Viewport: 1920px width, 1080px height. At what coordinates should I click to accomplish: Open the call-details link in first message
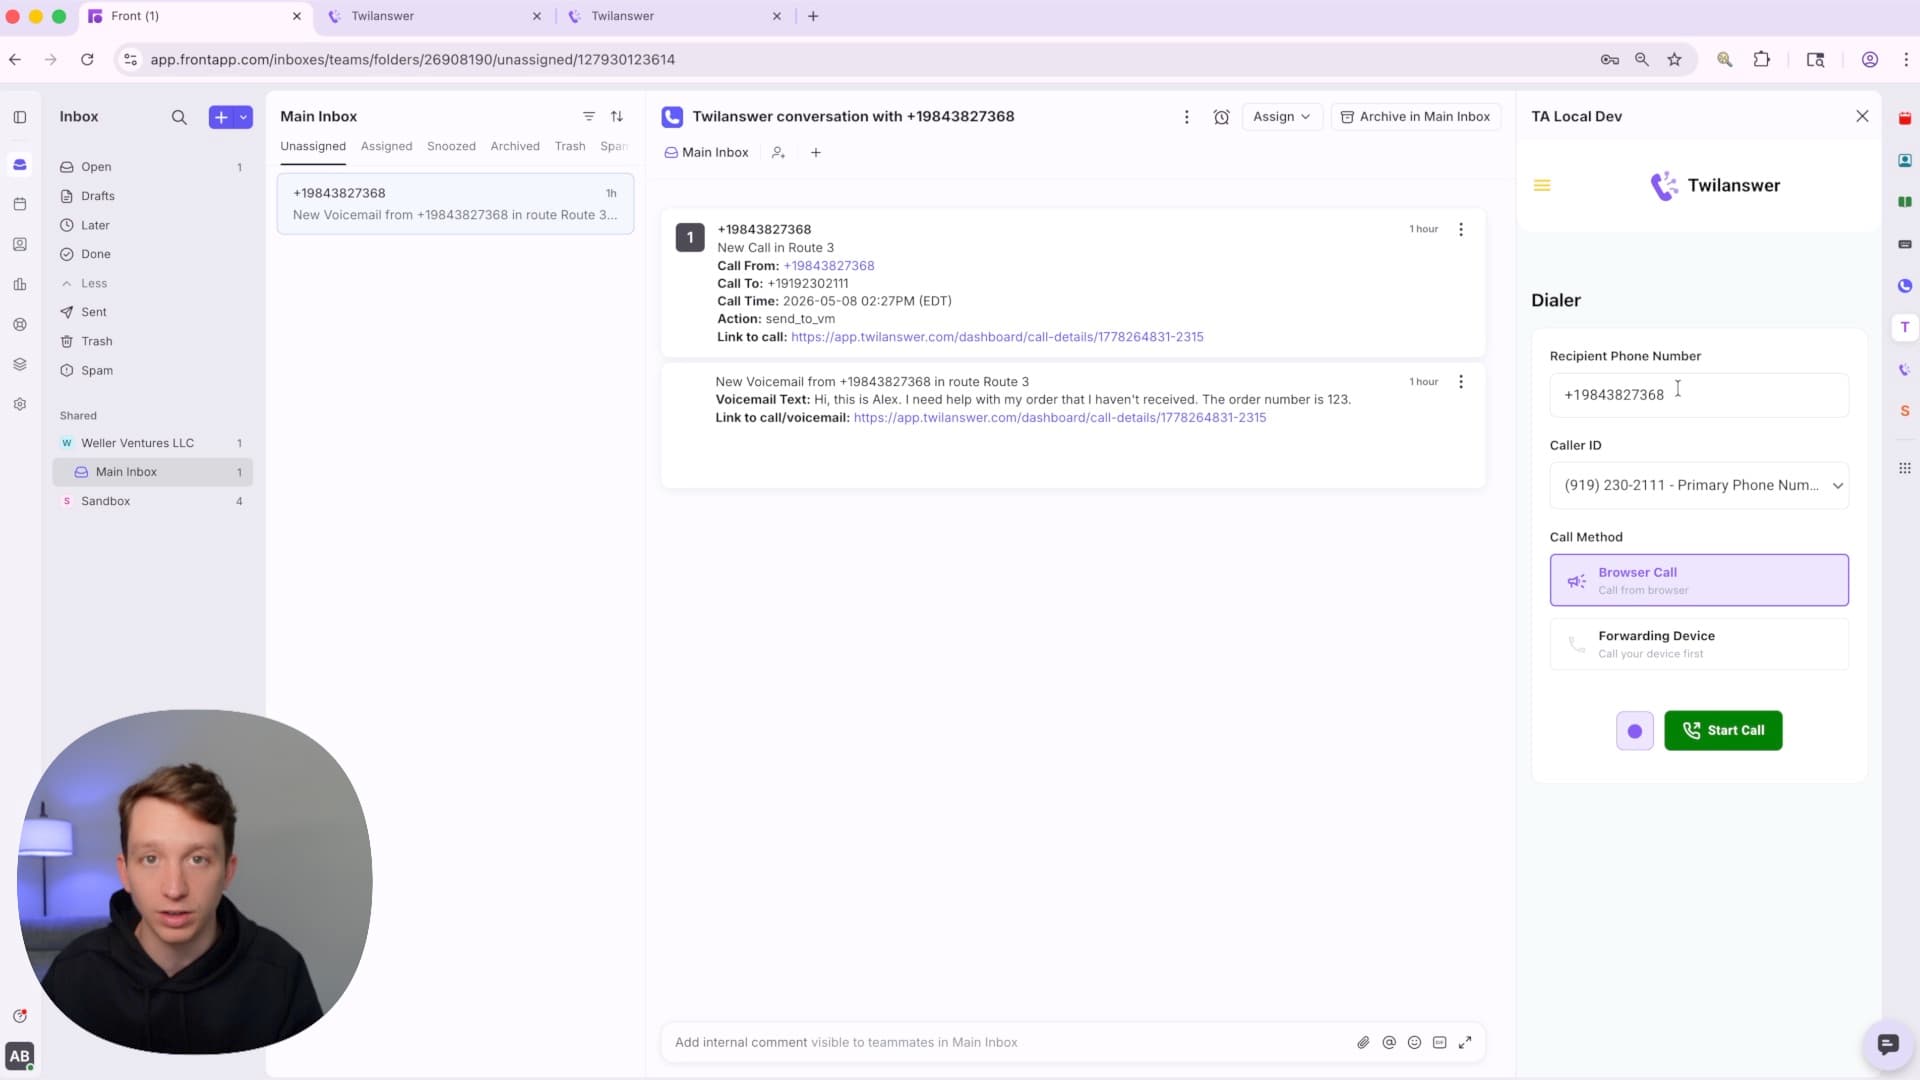click(x=997, y=337)
